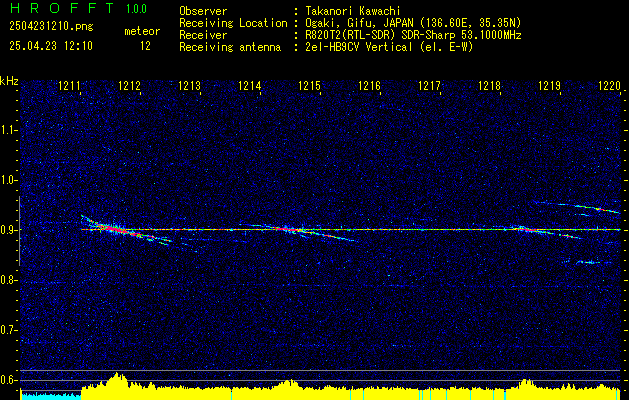The height and width of the screenshot is (400, 629).
Task: Click the meteor count 12
Action: (145, 46)
